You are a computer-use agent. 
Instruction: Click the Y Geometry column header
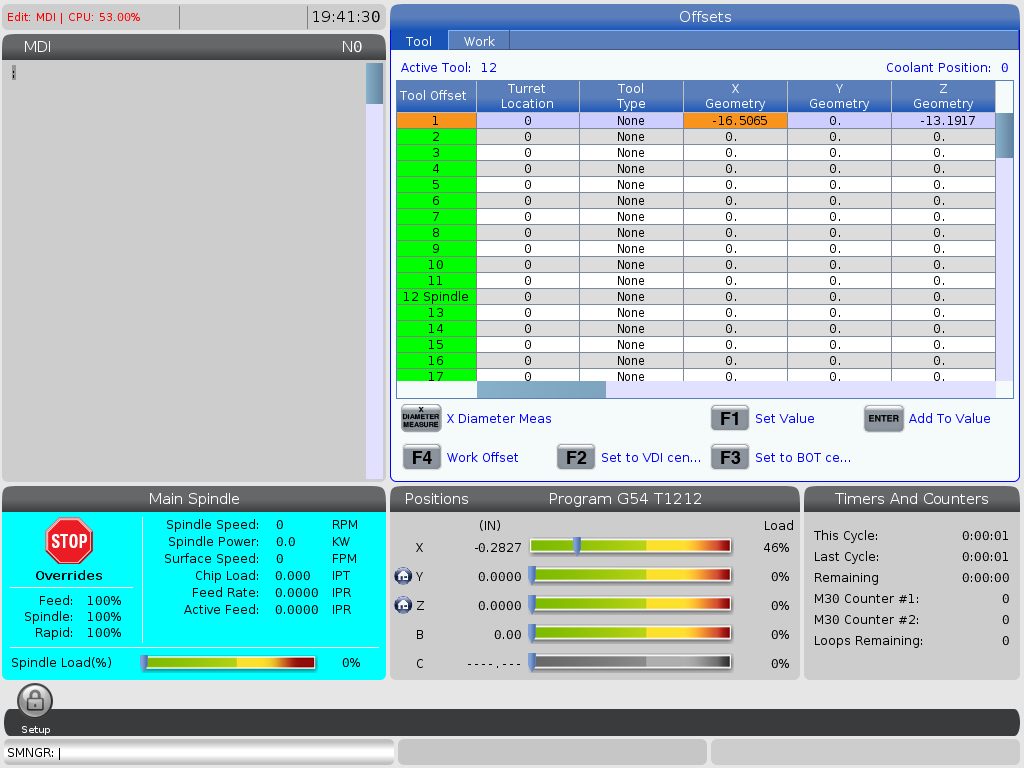[x=839, y=96]
